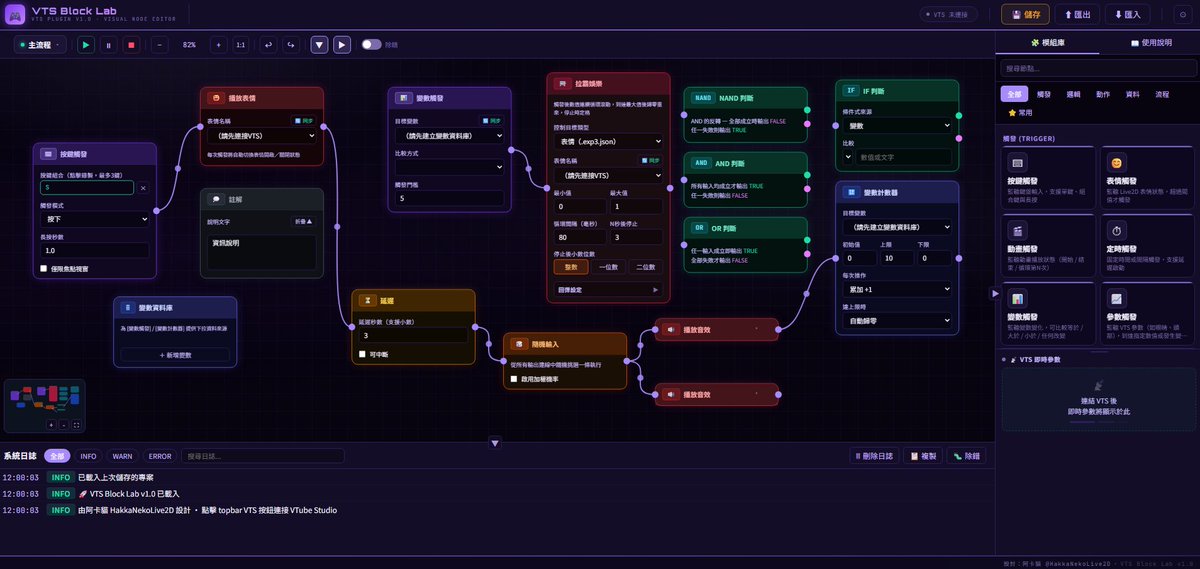Image resolution: width=1200 pixels, height=569 pixels.
Task: Click the VTS Block Lab gamepad logo
Action: click(x=15, y=14)
